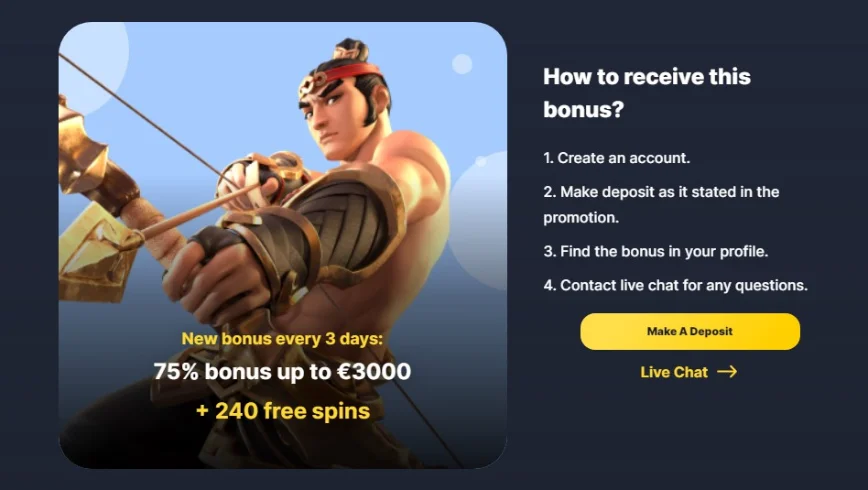Click the 'New bonus every 3 days' caption
Viewport: 868px width, 490px height.
pos(282,338)
